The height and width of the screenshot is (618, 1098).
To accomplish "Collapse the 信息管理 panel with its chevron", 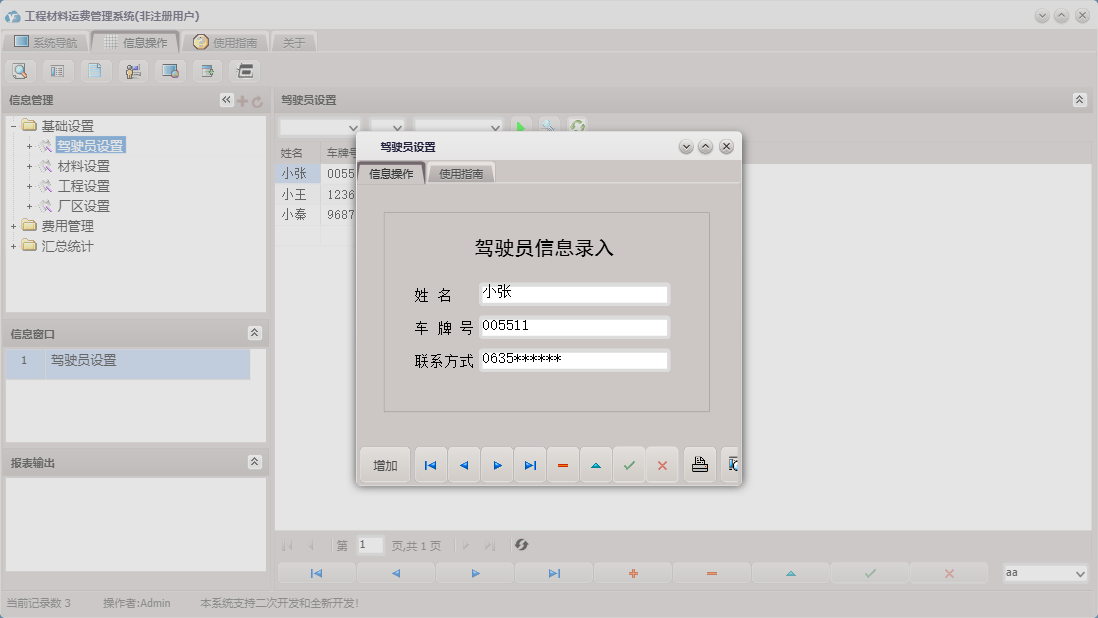I will (x=225, y=99).
